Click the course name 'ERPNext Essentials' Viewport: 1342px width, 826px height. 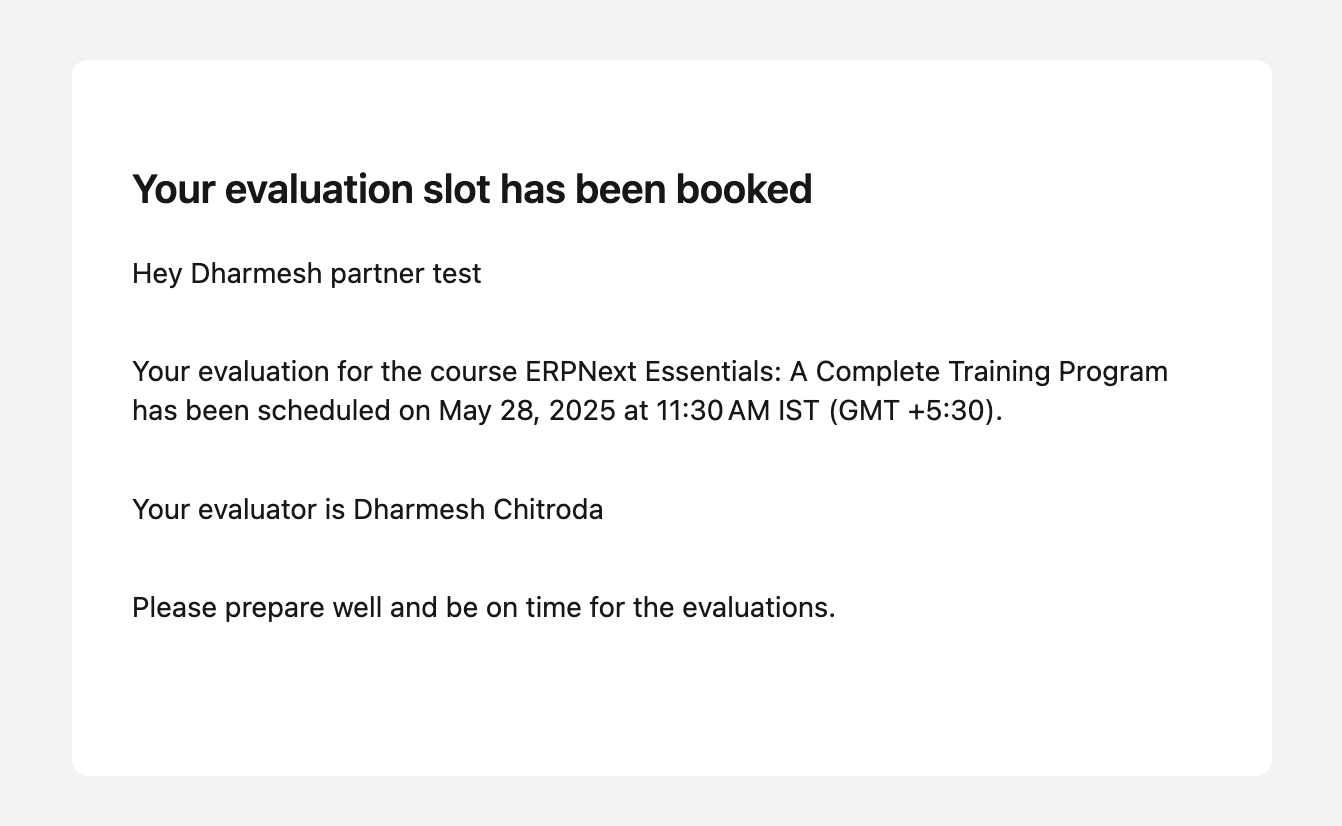pos(652,372)
